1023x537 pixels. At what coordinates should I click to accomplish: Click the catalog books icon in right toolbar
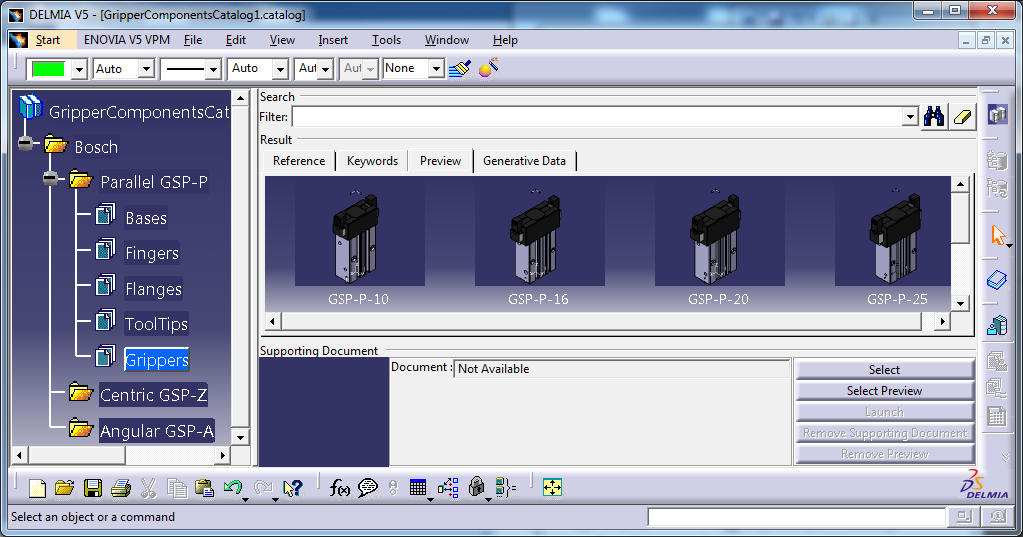coord(997,114)
